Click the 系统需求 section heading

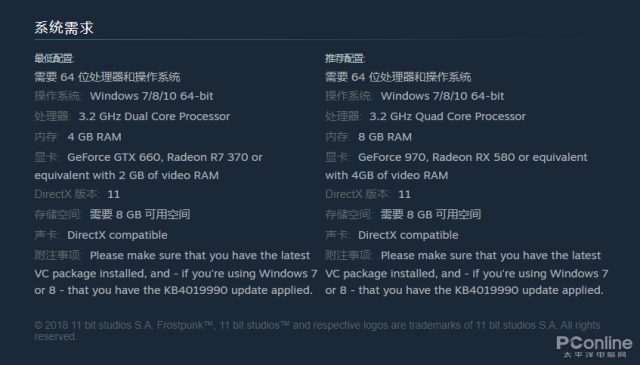click(x=64, y=28)
